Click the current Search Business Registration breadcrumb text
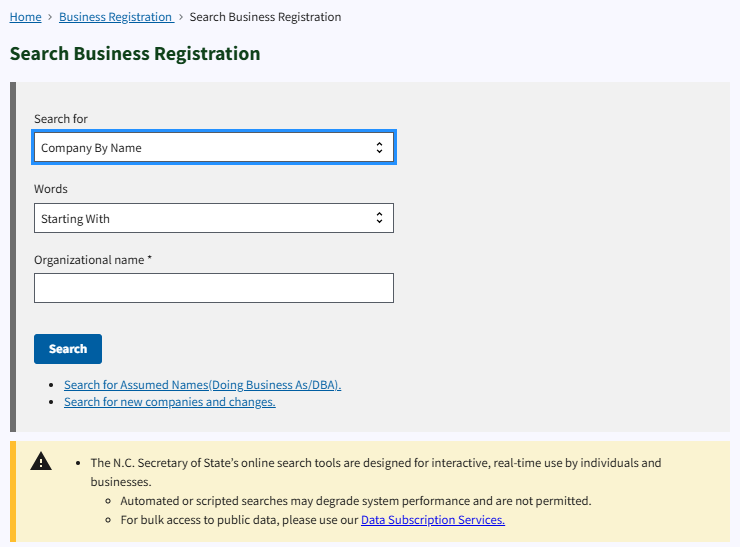 [x=265, y=17]
